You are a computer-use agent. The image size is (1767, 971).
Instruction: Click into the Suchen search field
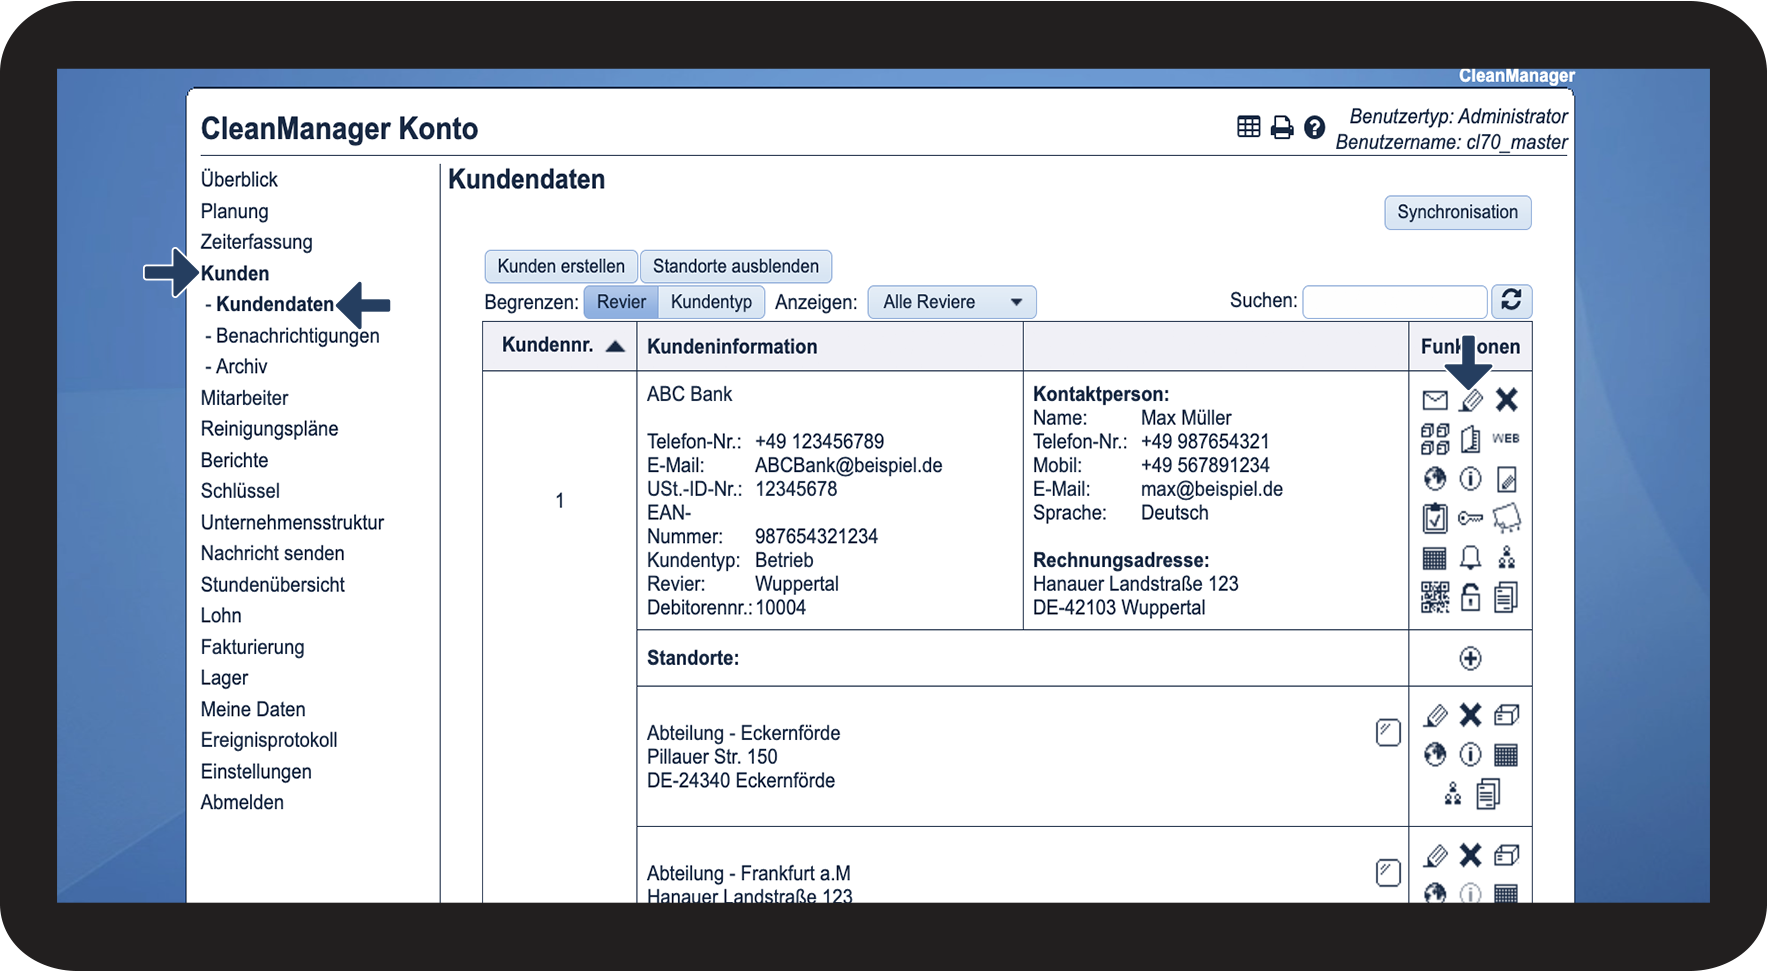tap(1394, 302)
